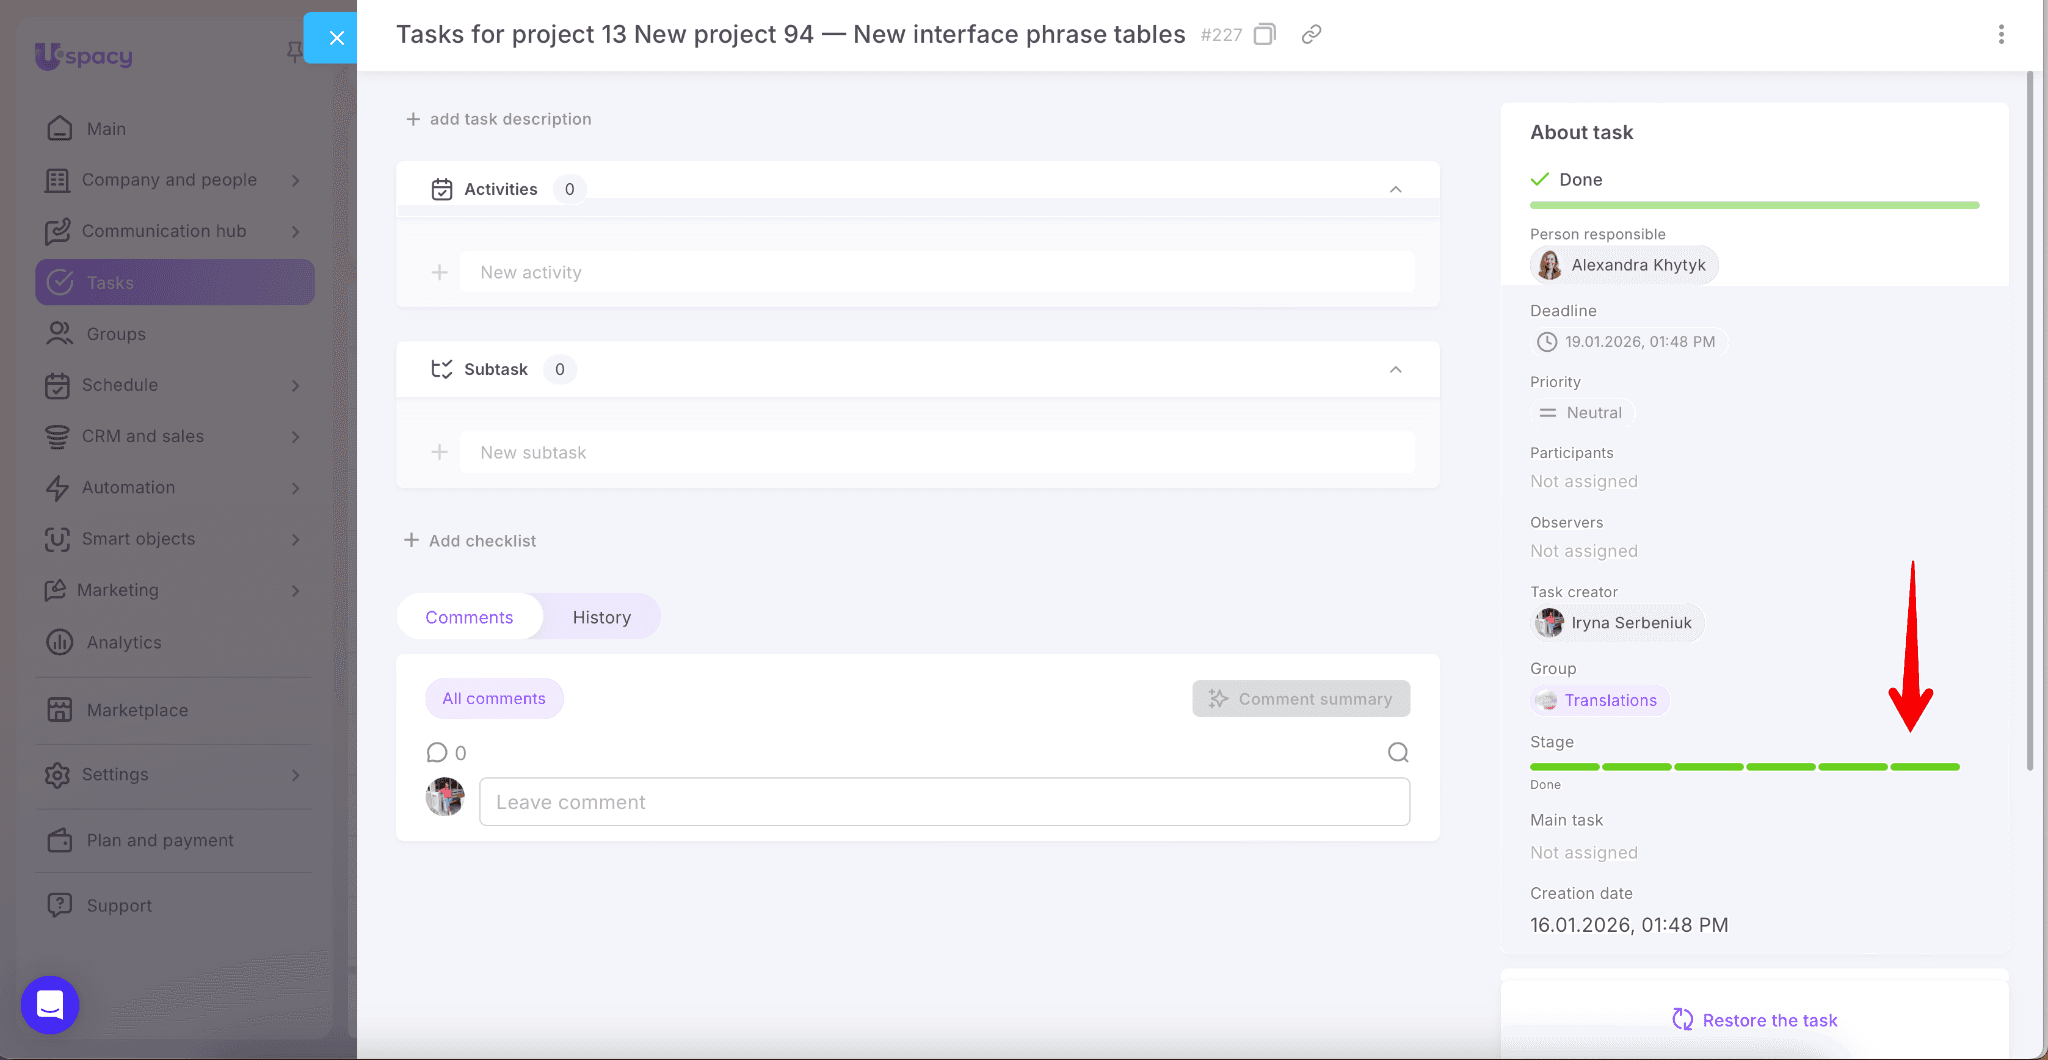Image resolution: width=2048 pixels, height=1060 pixels.
Task: Click the plus icon beside New activity
Action: tap(439, 272)
